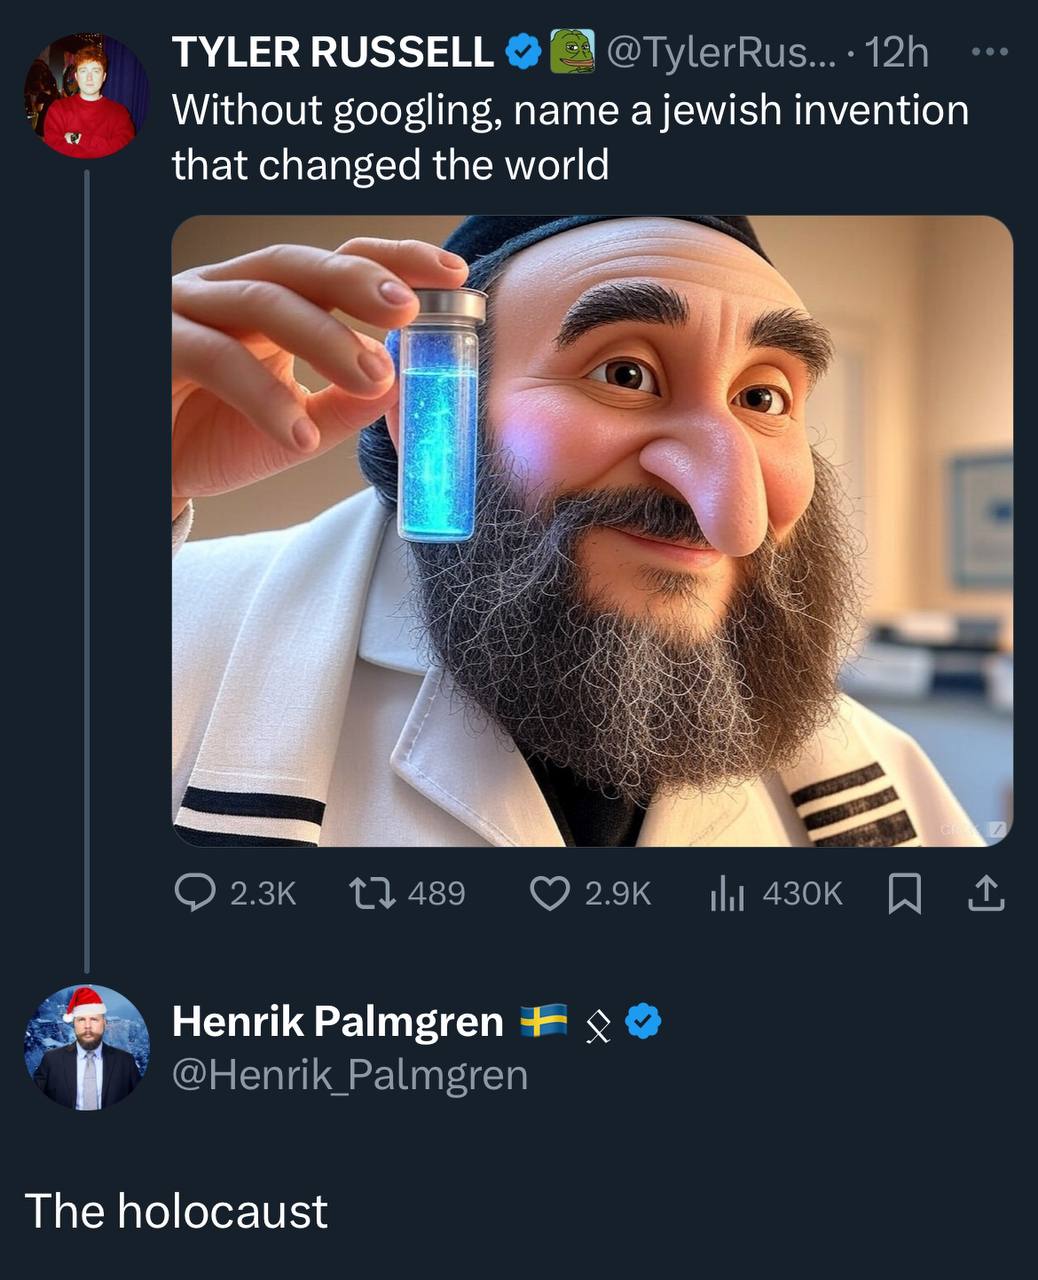Viewport: 1038px width, 1280px height.
Task: Open the TYLER RUSSELL display name profile
Action: [x=332, y=52]
